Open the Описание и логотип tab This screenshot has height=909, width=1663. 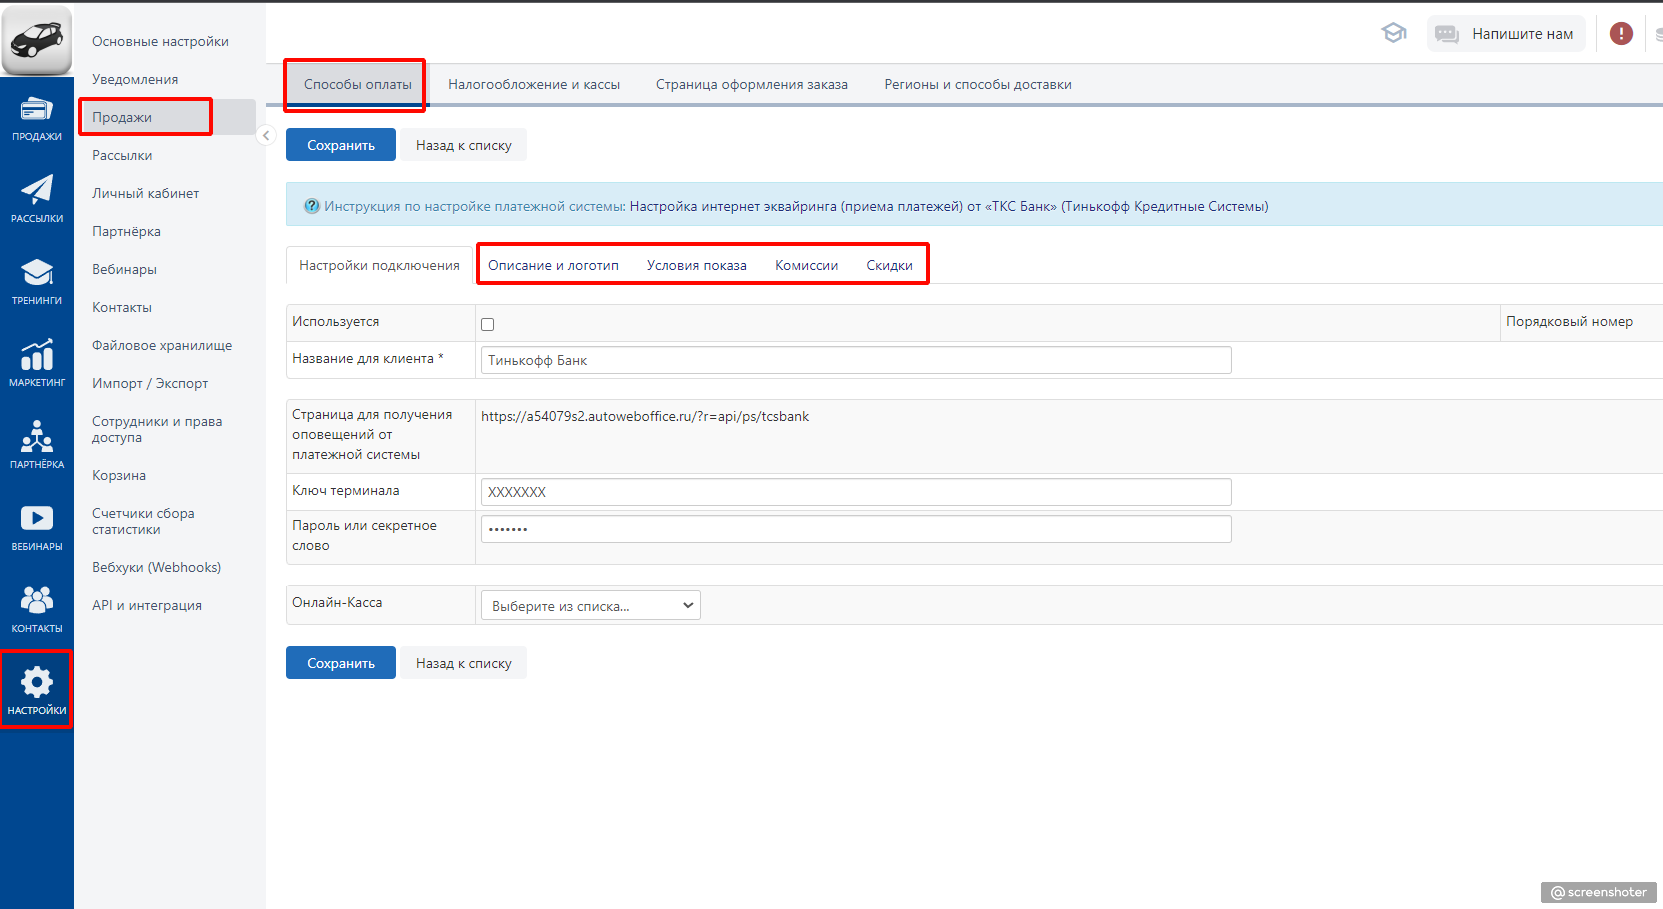coord(553,266)
